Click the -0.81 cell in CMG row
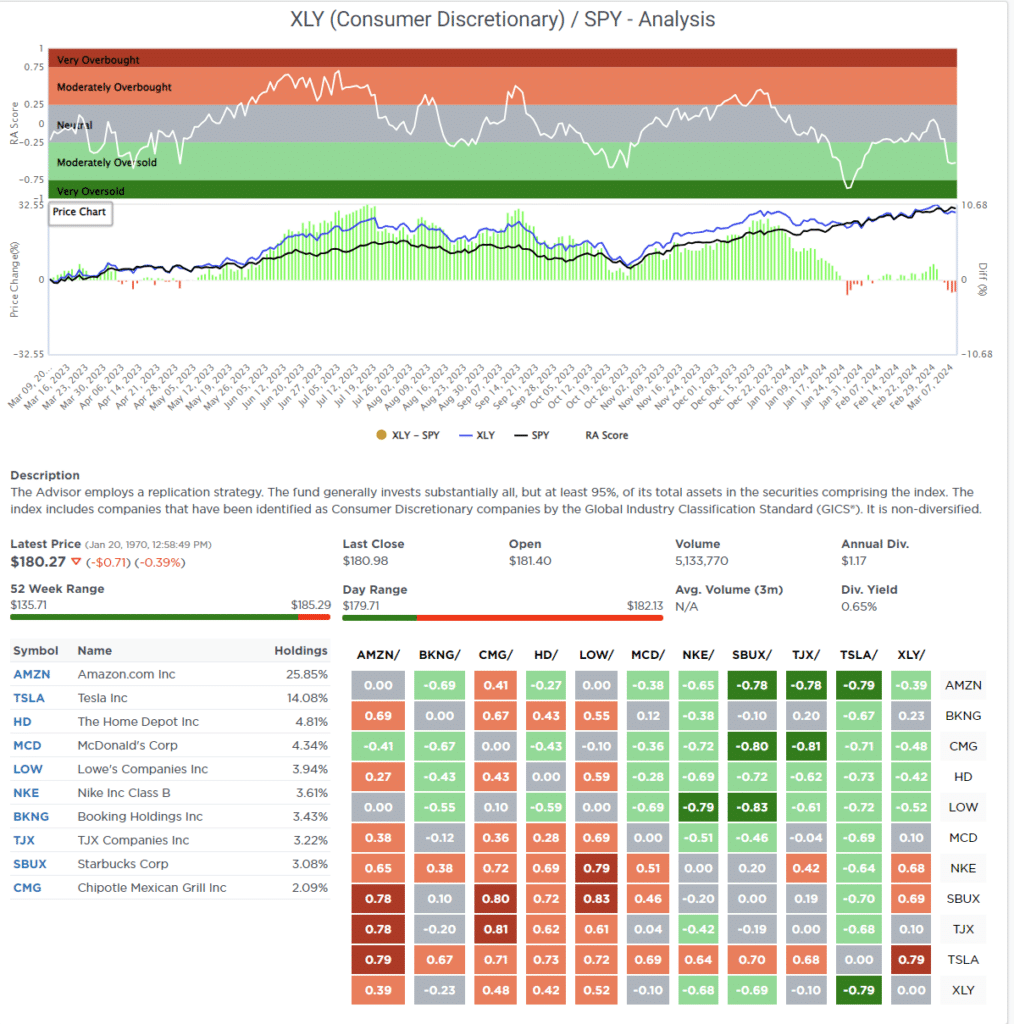Screen dimensions: 1014x1024 (806, 746)
